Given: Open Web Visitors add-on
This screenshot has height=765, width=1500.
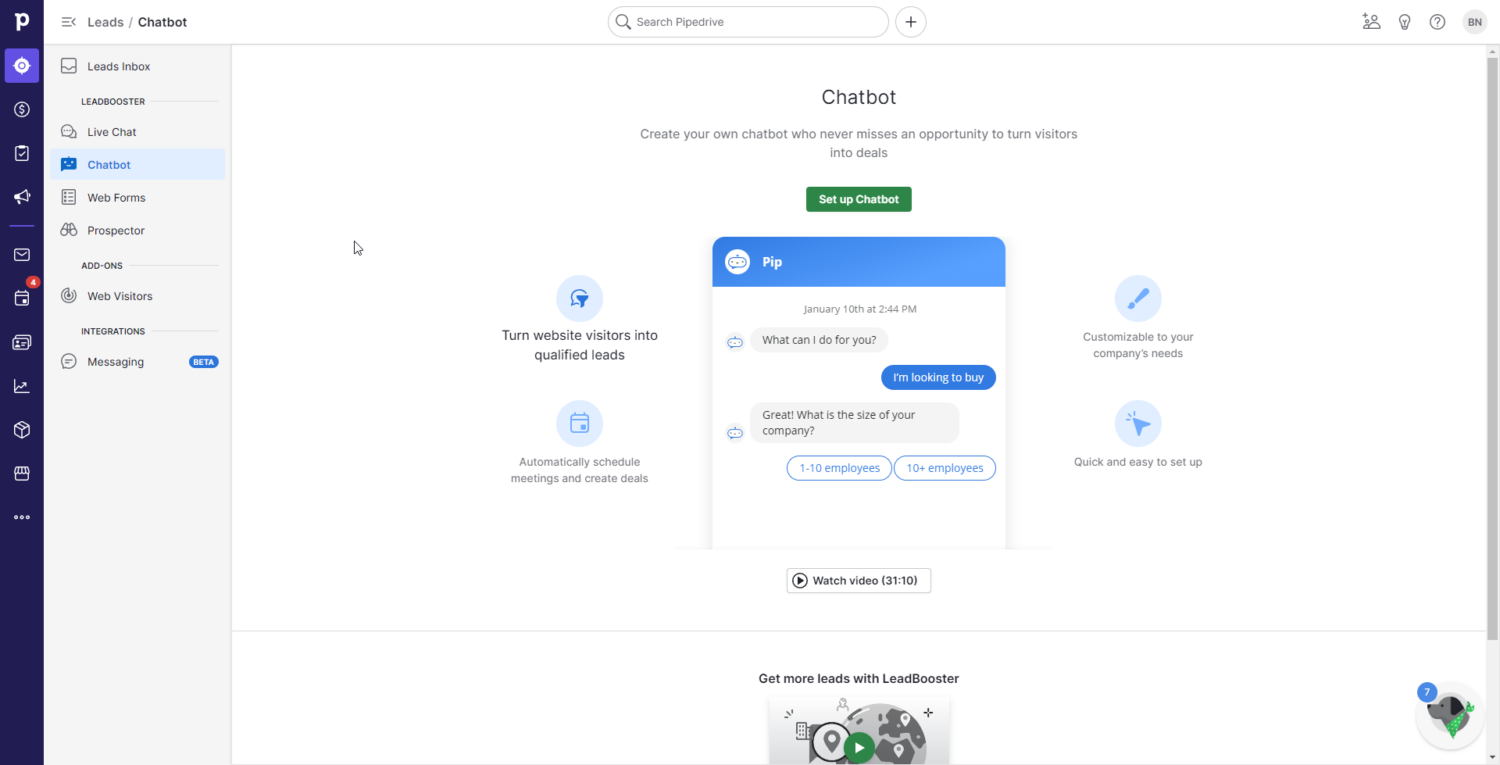Looking at the screenshot, I should [x=137, y=296].
